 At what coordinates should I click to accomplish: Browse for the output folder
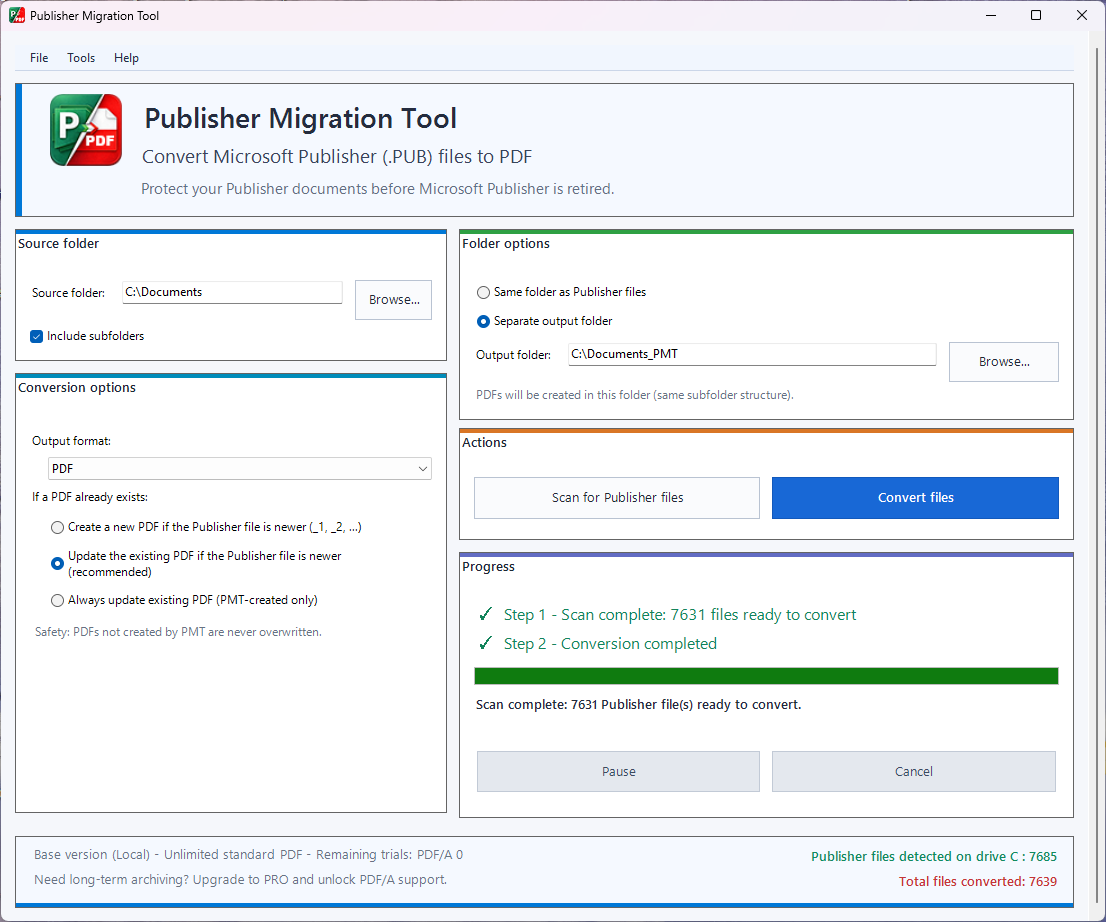pos(1004,362)
